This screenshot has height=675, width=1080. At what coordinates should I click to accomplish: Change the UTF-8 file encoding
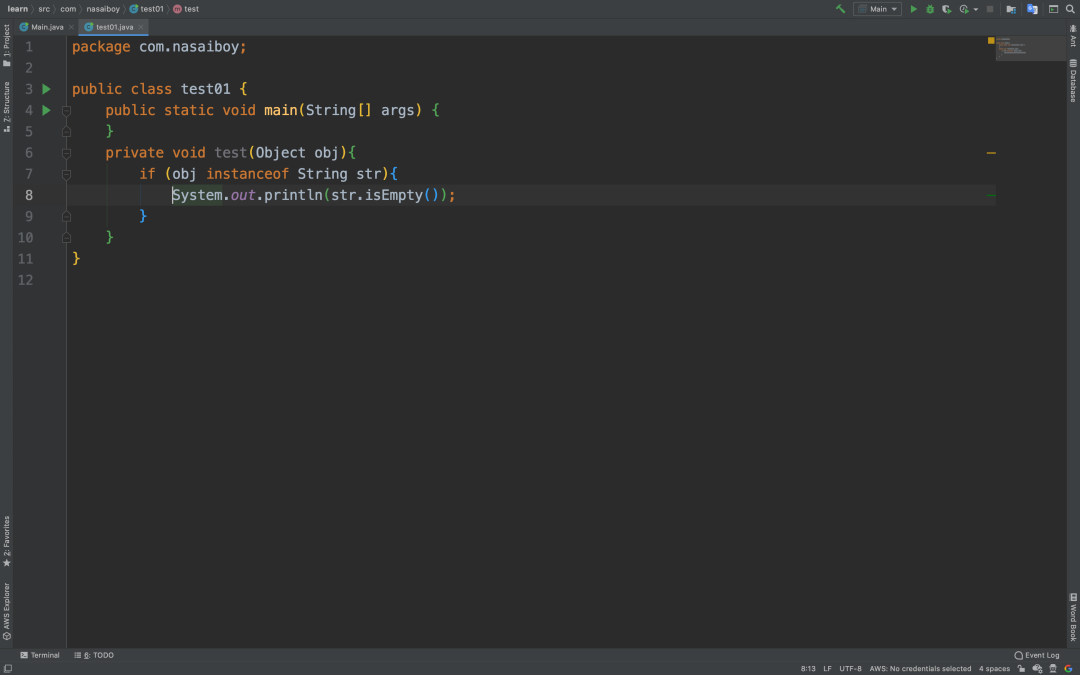(850, 668)
